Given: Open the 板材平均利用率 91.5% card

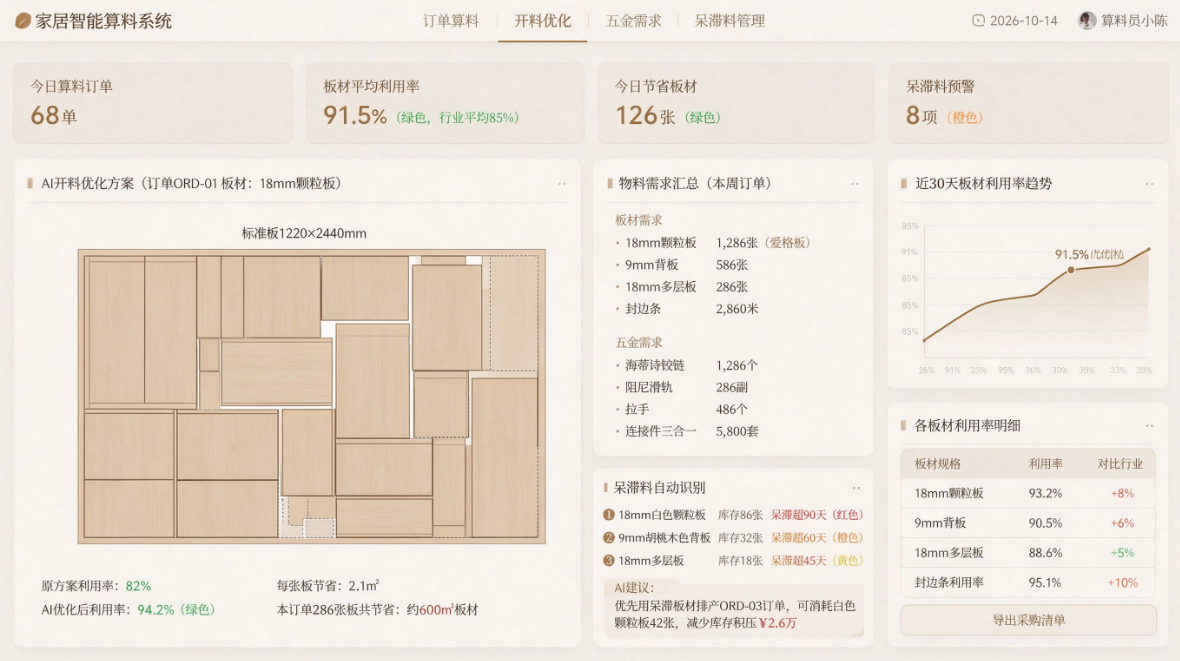Looking at the screenshot, I should click(x=445, y=103).
